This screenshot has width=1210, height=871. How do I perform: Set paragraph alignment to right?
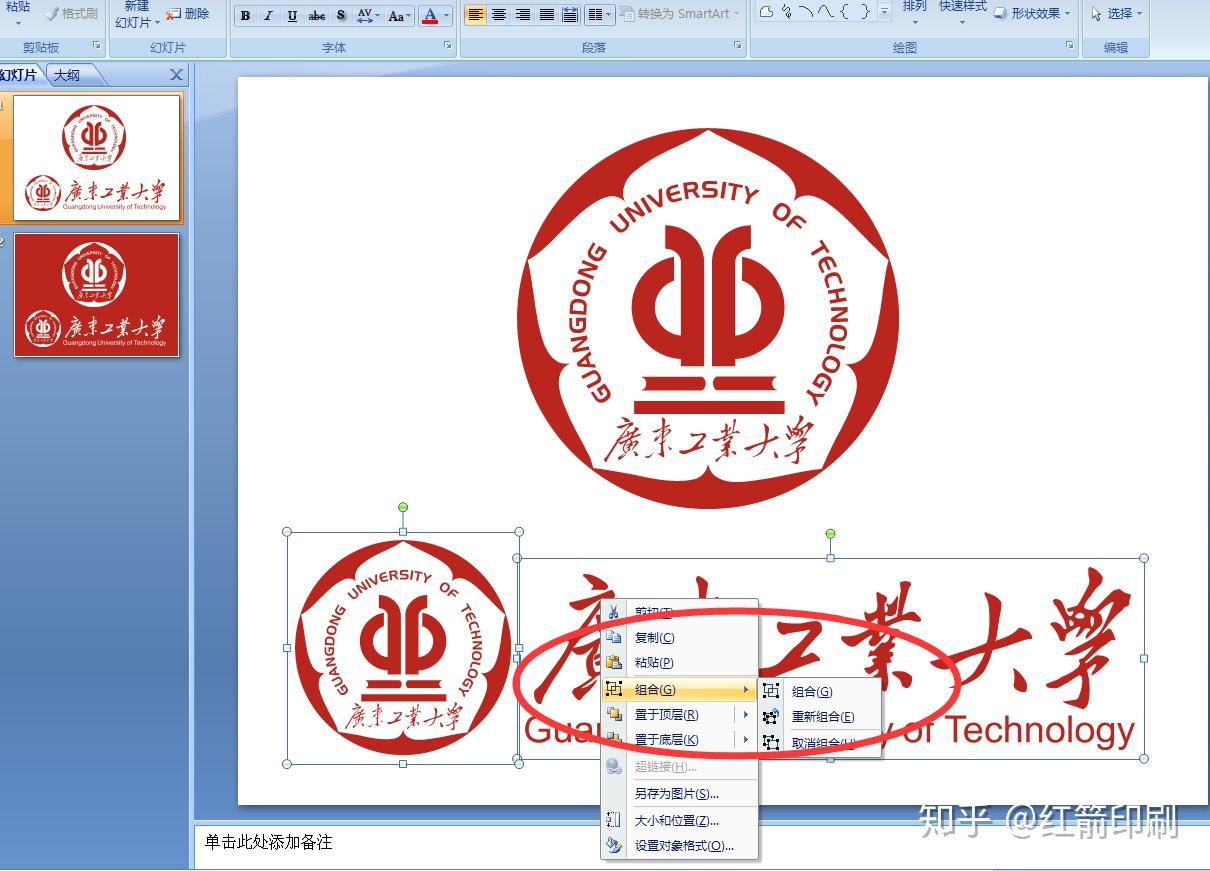pos(523,15)
